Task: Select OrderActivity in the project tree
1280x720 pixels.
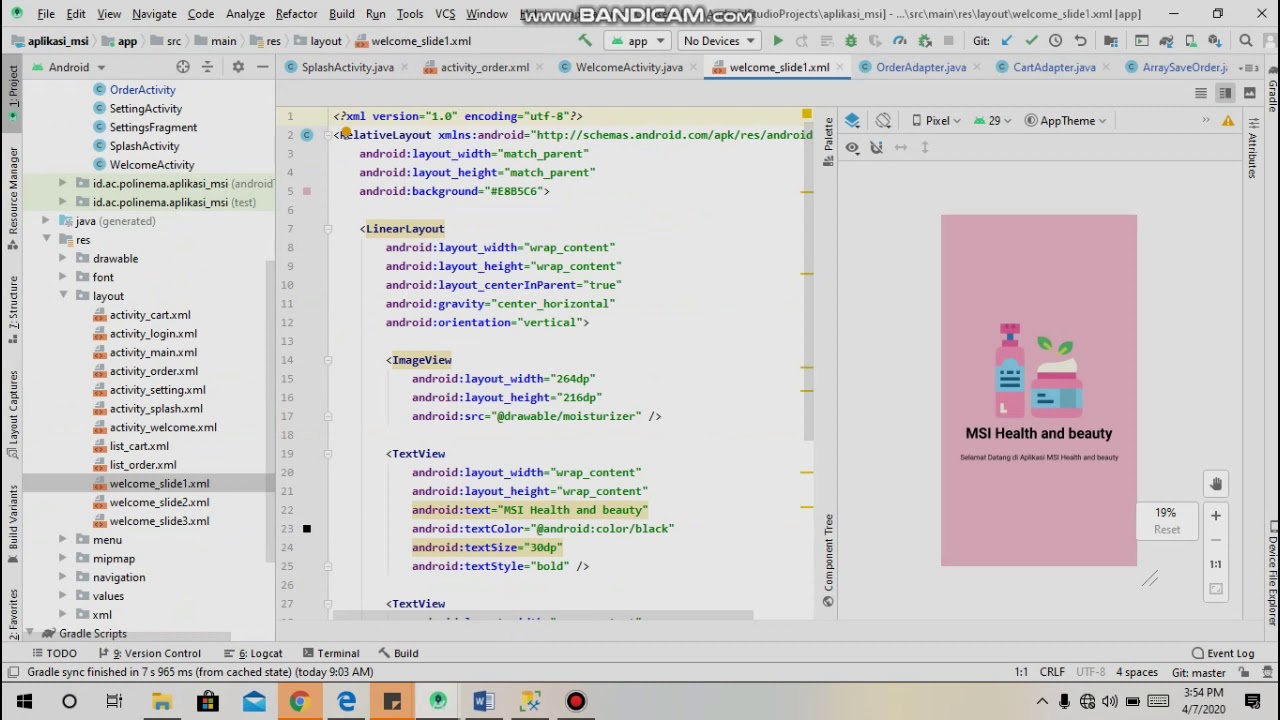Action: pos(142,90)
